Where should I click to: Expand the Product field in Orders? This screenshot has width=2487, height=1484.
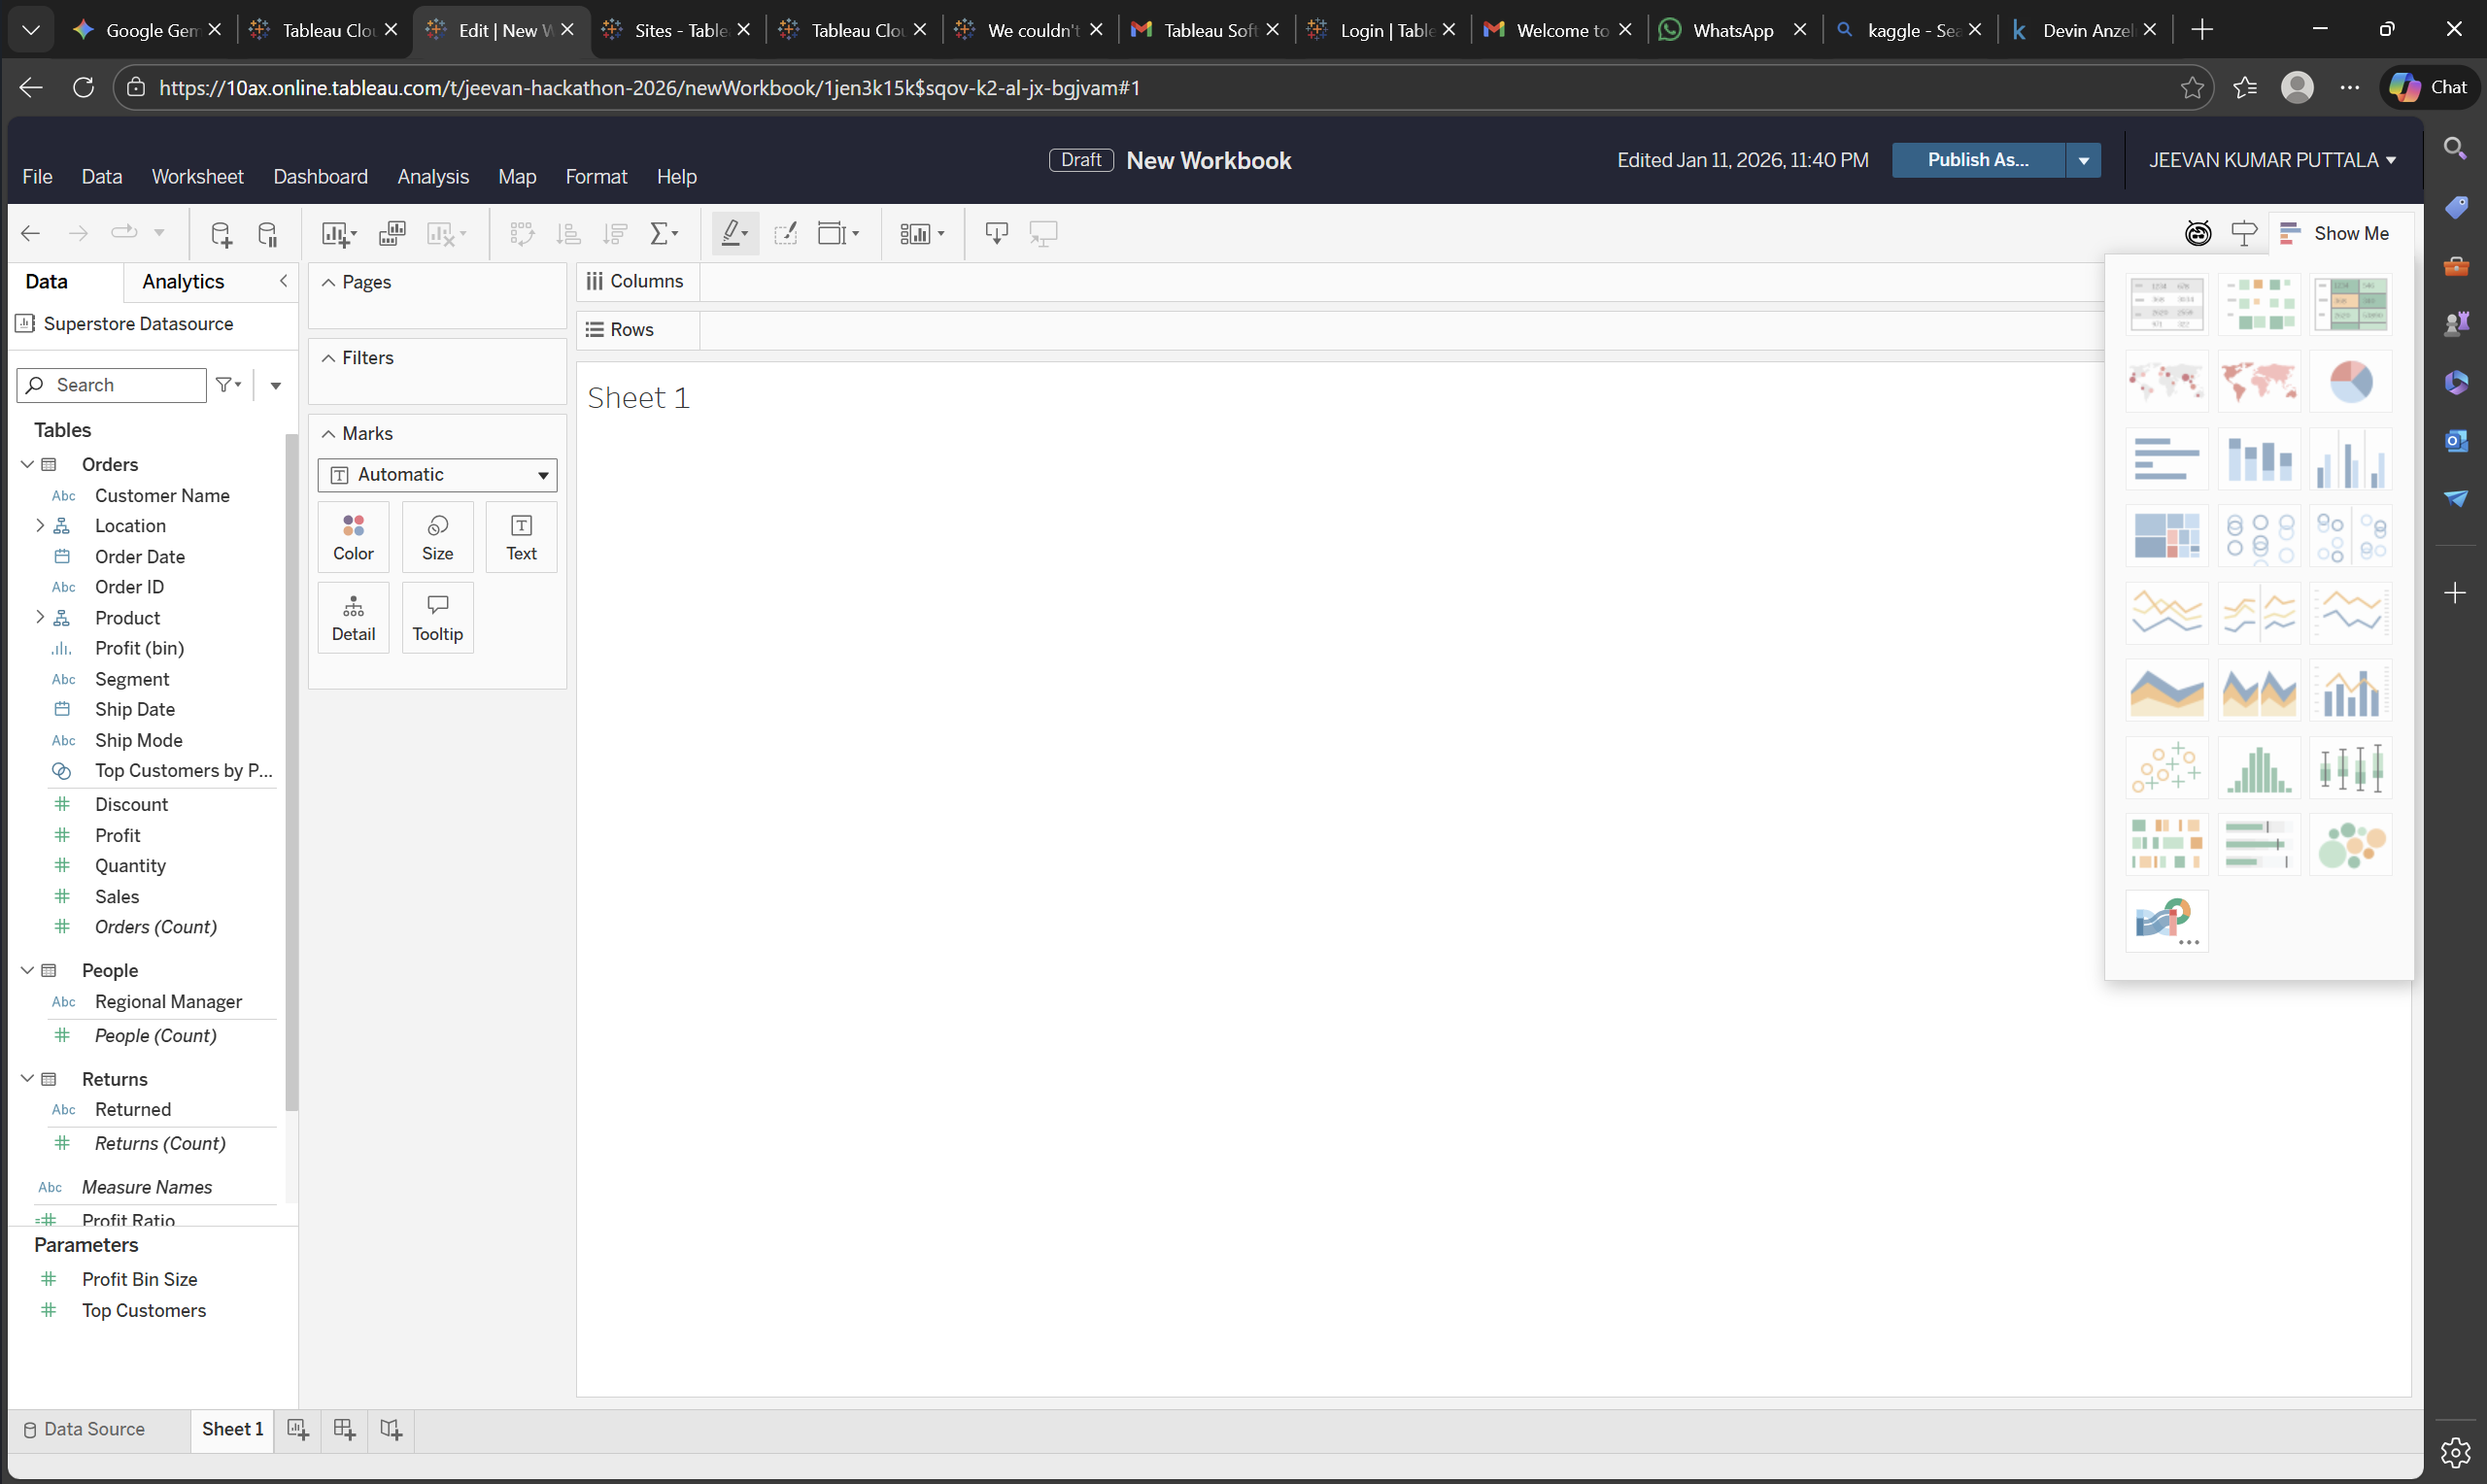tap(40, 617)
